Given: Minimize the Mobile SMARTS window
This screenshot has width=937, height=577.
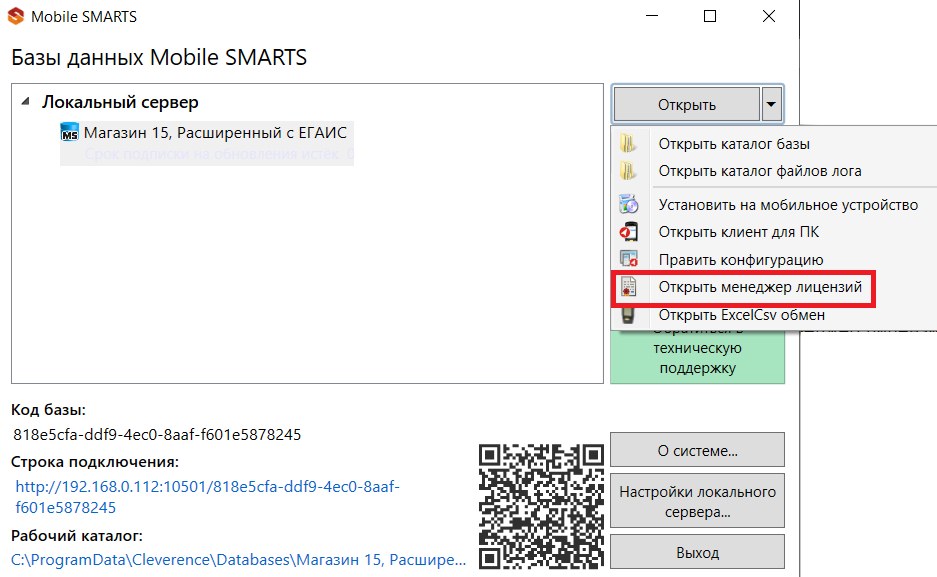Looking at the screenshot, I should (652, 16).
